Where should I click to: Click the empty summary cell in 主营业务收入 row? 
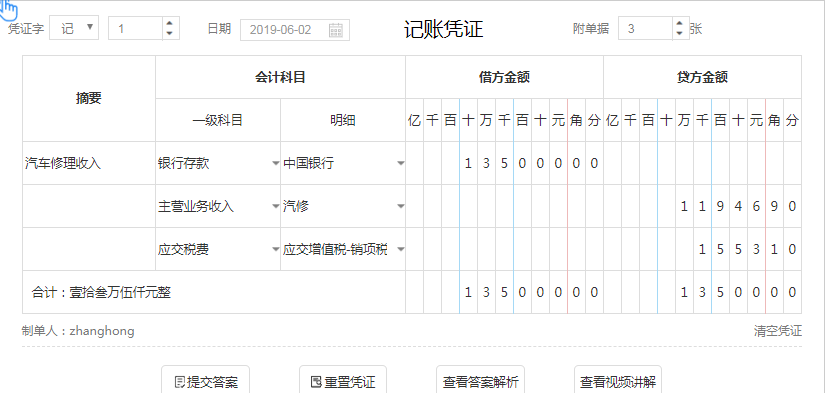(x=89, y=206)
